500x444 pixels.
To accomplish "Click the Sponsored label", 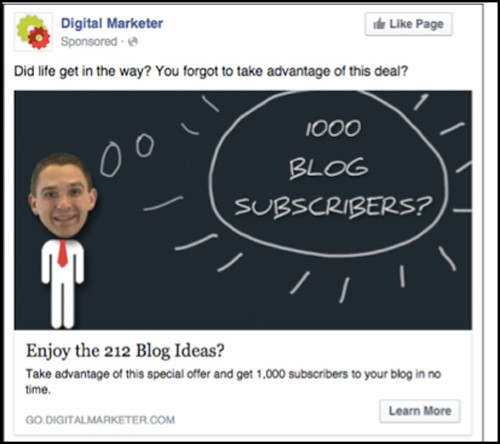I will point(89,42).
